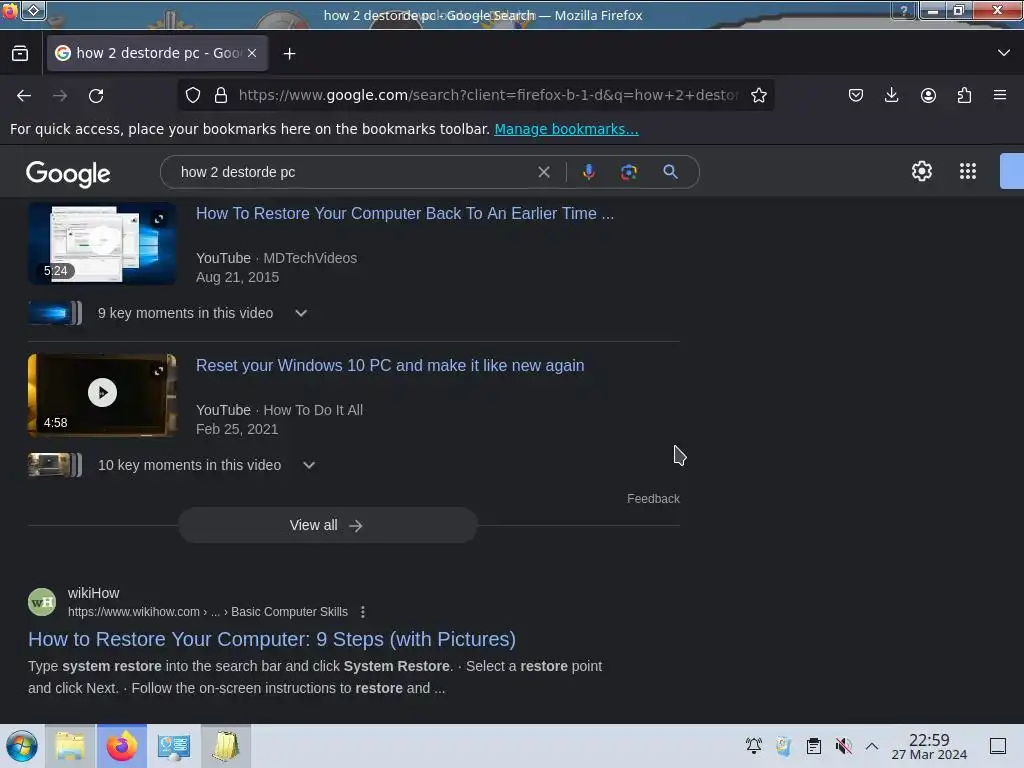Expand 9 key moments in this video

300,313
